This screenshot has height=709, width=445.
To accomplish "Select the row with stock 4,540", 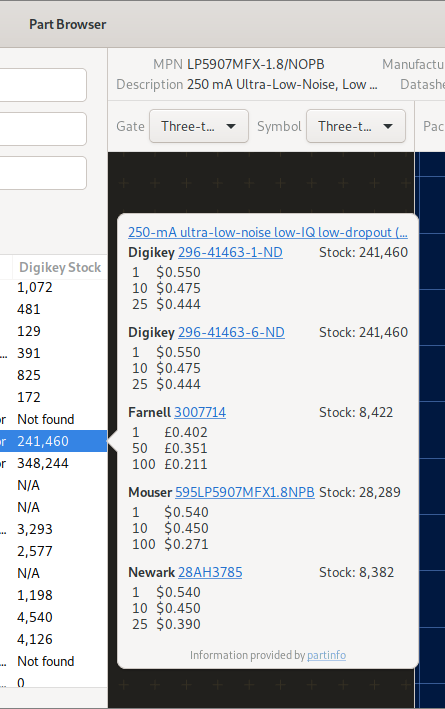I will (x=53, y=617).
